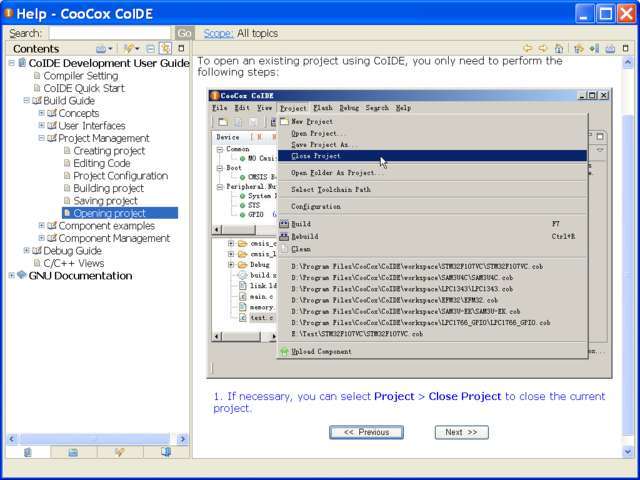Click the embedded CooCox CoIDE screenshot image
This screenshot has height=480, width=640.
(410, 233)
